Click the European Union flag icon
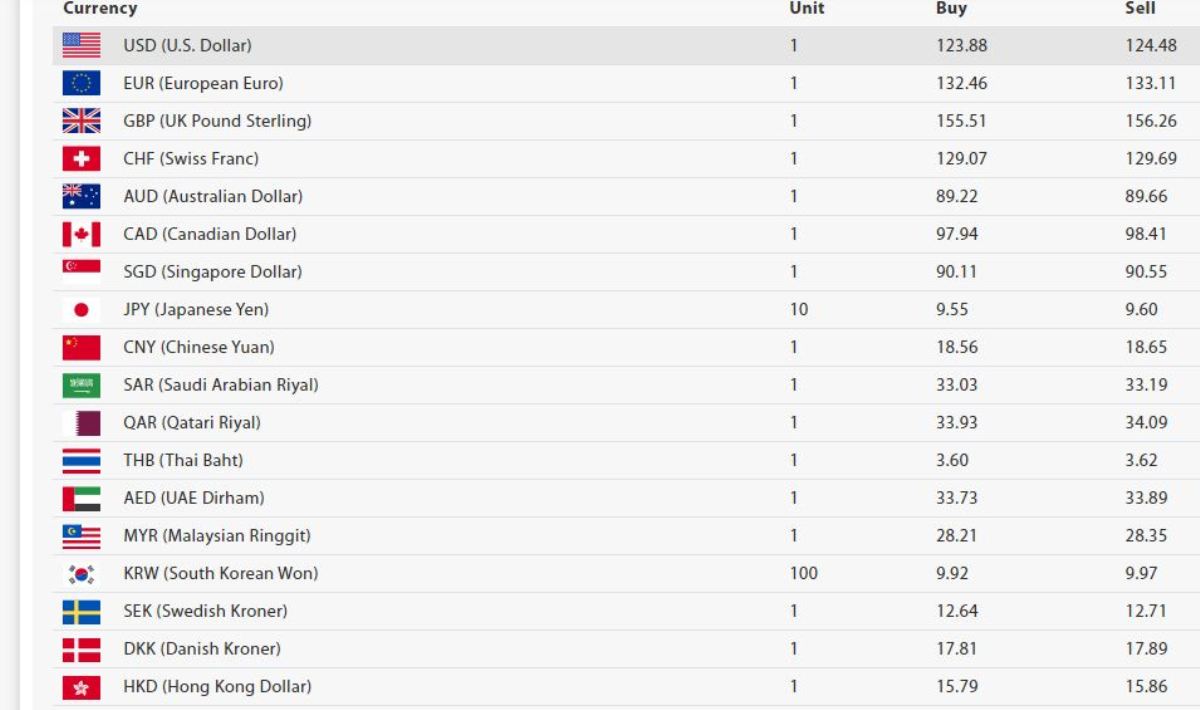 [81, 83]
